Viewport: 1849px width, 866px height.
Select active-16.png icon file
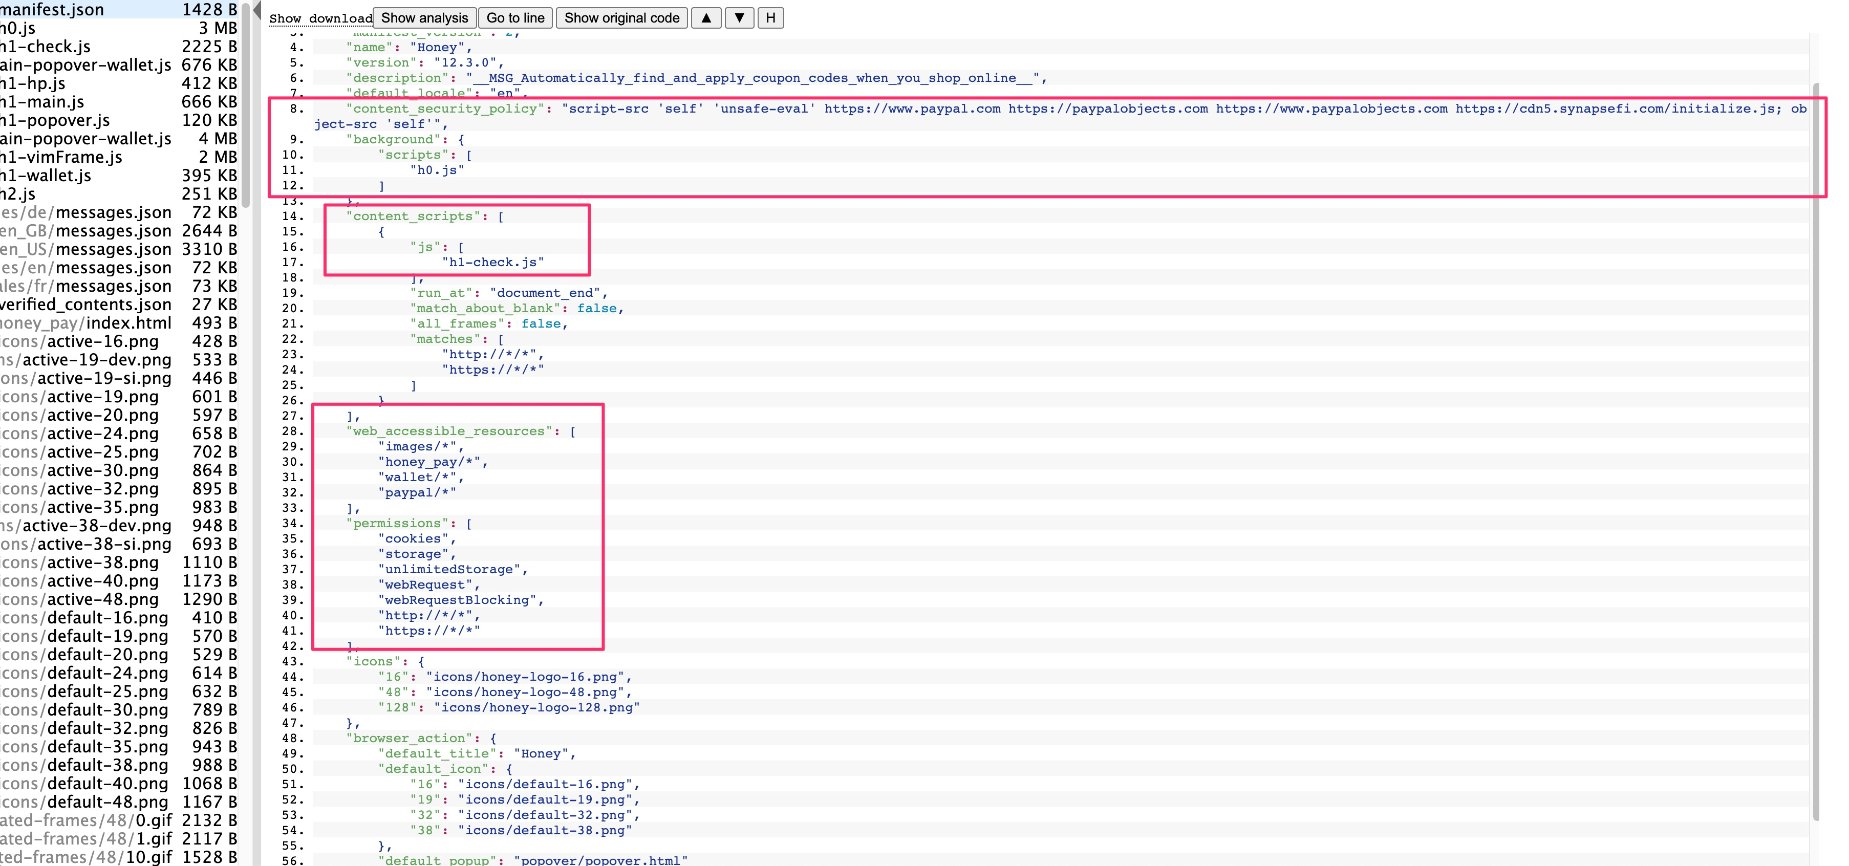pos(119,341)
